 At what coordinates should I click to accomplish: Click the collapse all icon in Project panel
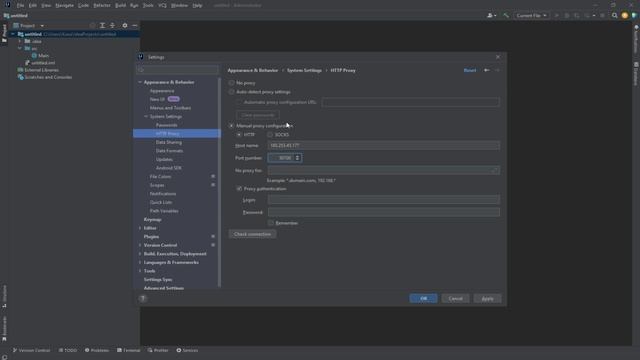(112, 25)
